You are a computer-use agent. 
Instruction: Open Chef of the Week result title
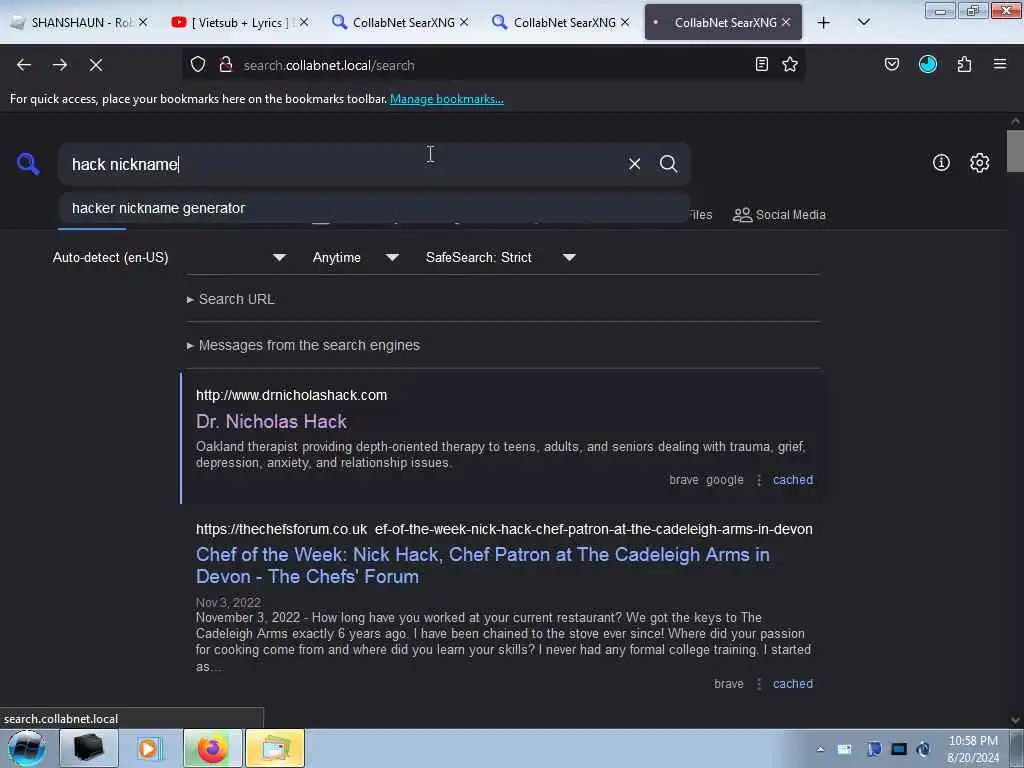pyautogui.click(x=483, y=566)
